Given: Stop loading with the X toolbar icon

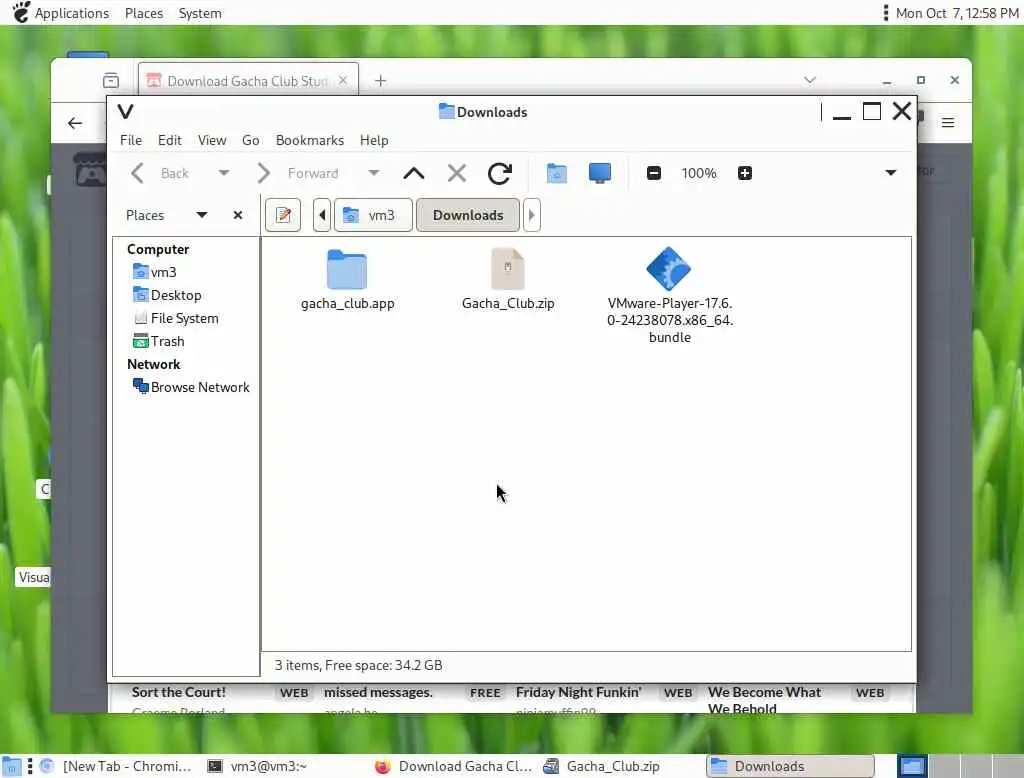Looking at the screenshot, I should 456,173.
